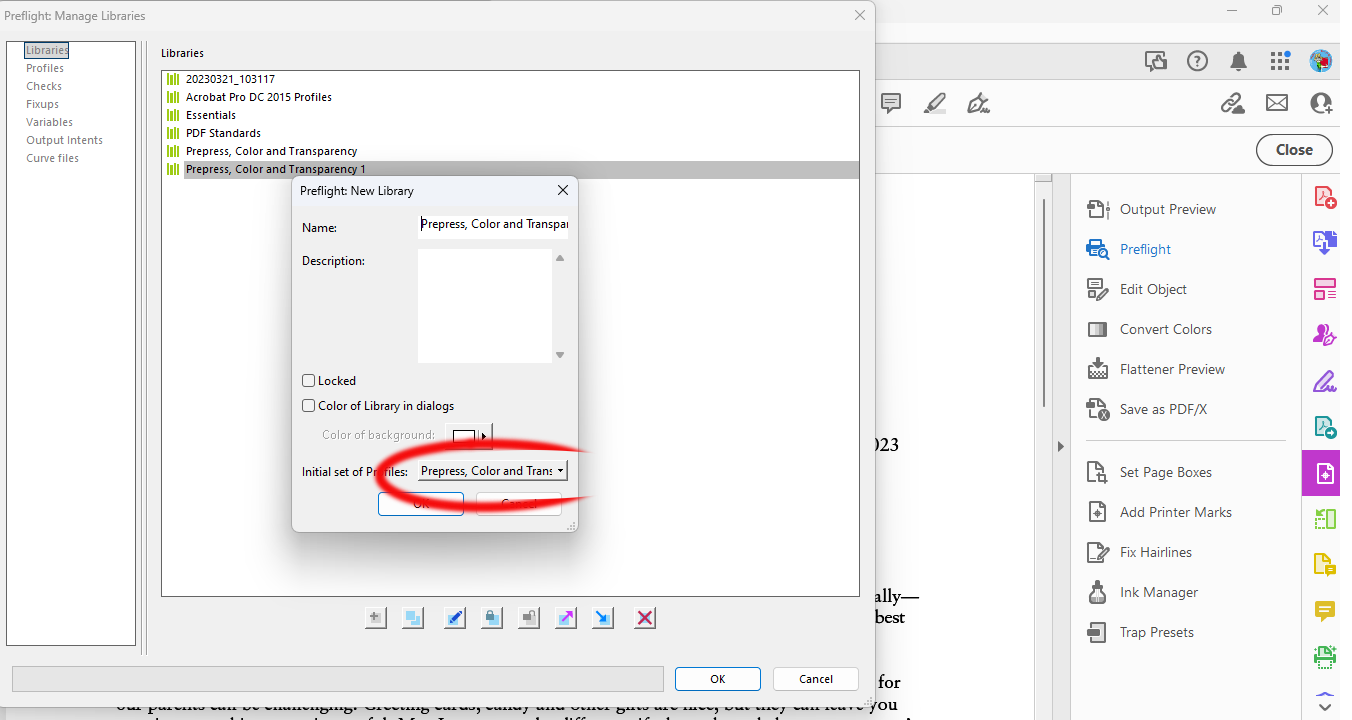Check Color of Library in dialogs

(x=308, y=405)
